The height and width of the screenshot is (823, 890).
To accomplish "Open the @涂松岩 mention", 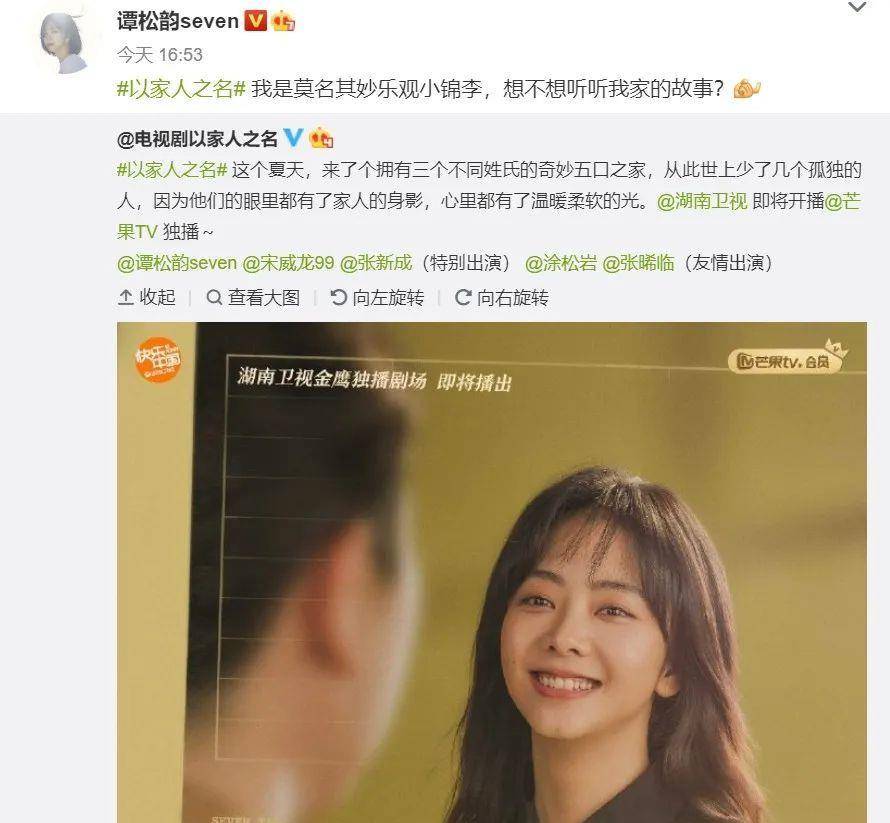I will point(561,263).
